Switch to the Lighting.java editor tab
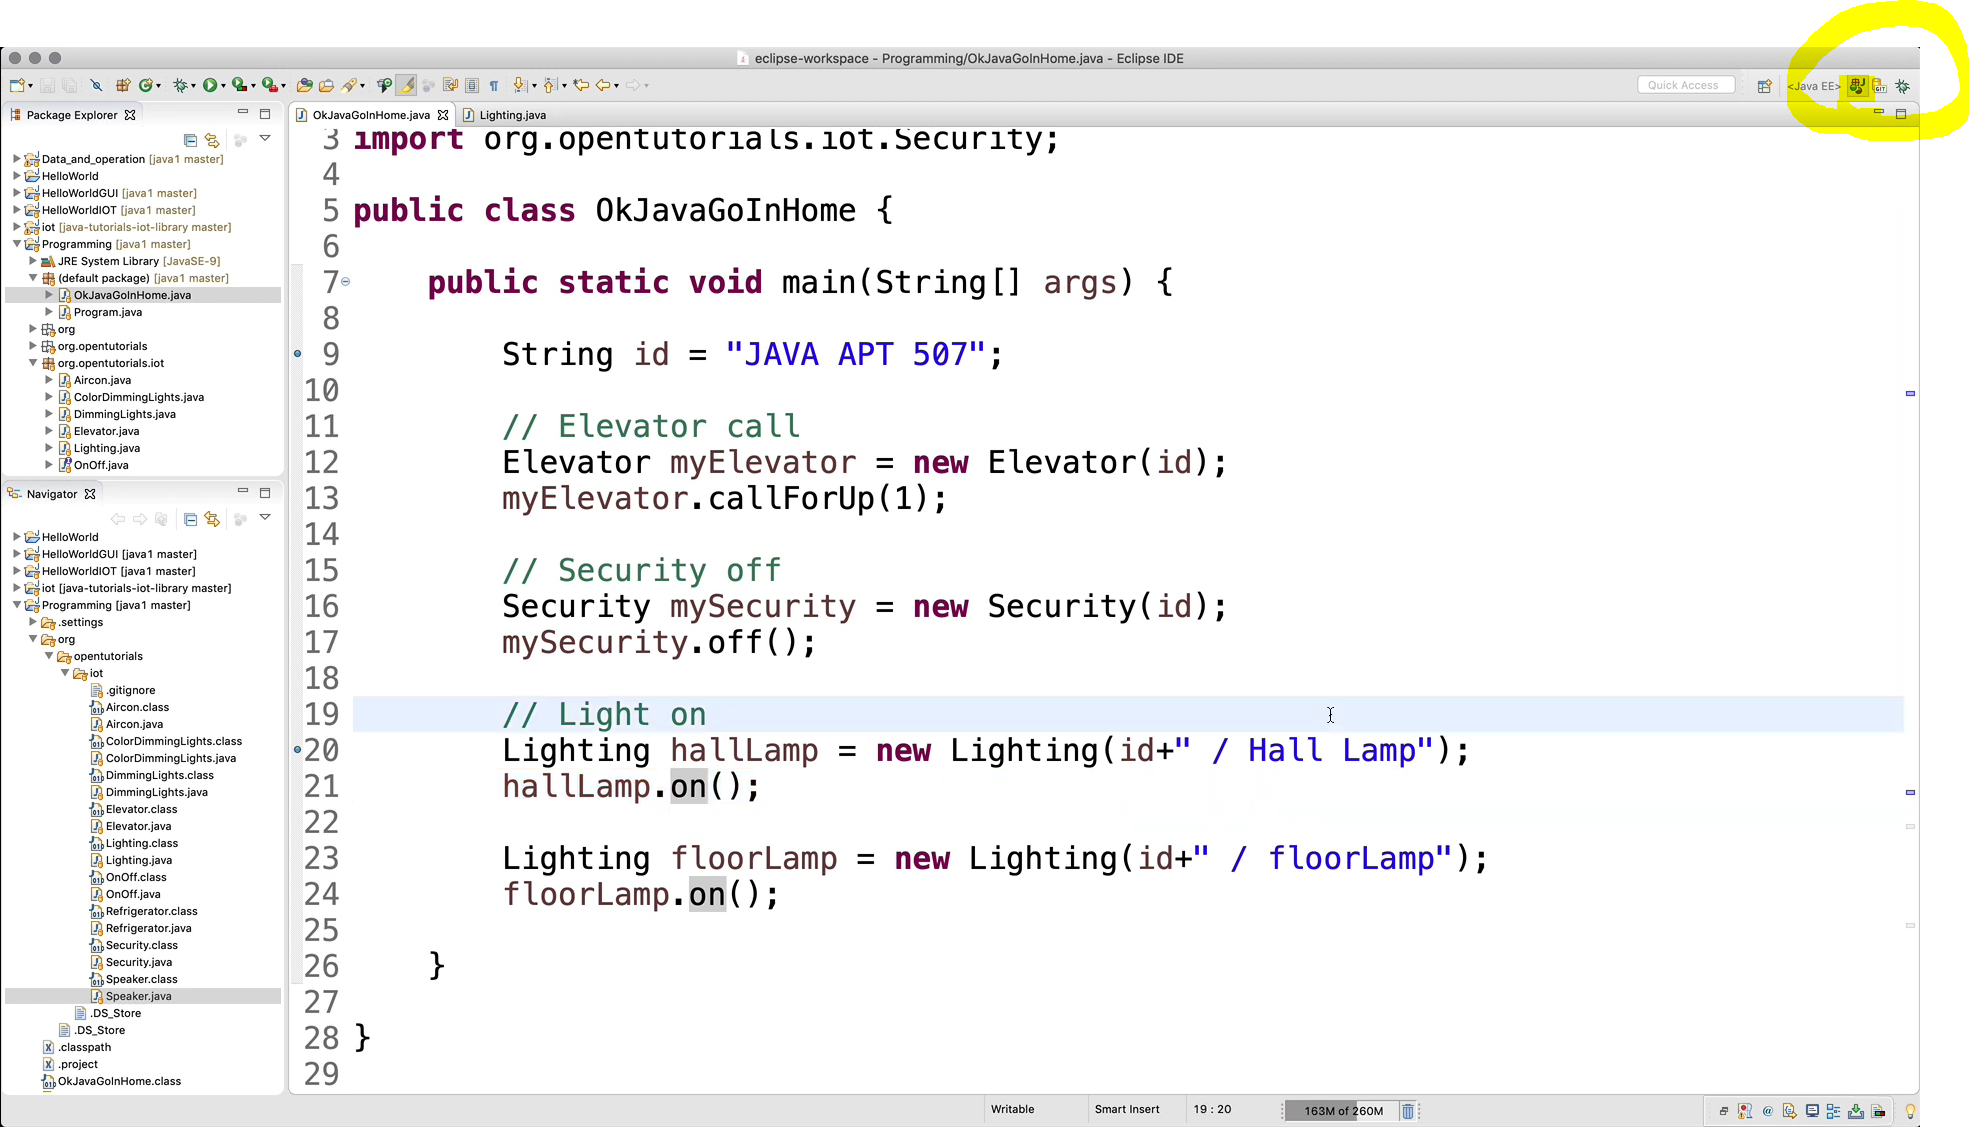Screen dimensions: 1969x1127 pyautogui.click(x=512, y=115)
